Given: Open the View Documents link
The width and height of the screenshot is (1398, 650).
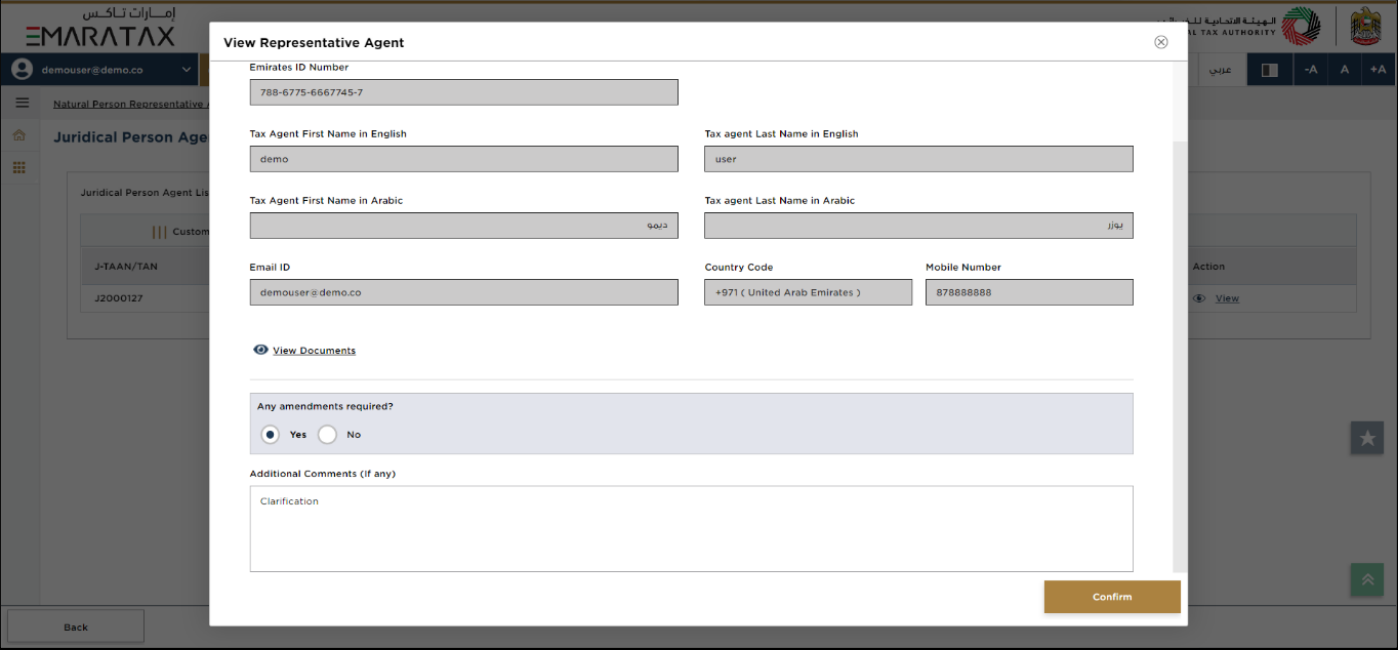Looking at the screenshot, I should coord(314,351).
